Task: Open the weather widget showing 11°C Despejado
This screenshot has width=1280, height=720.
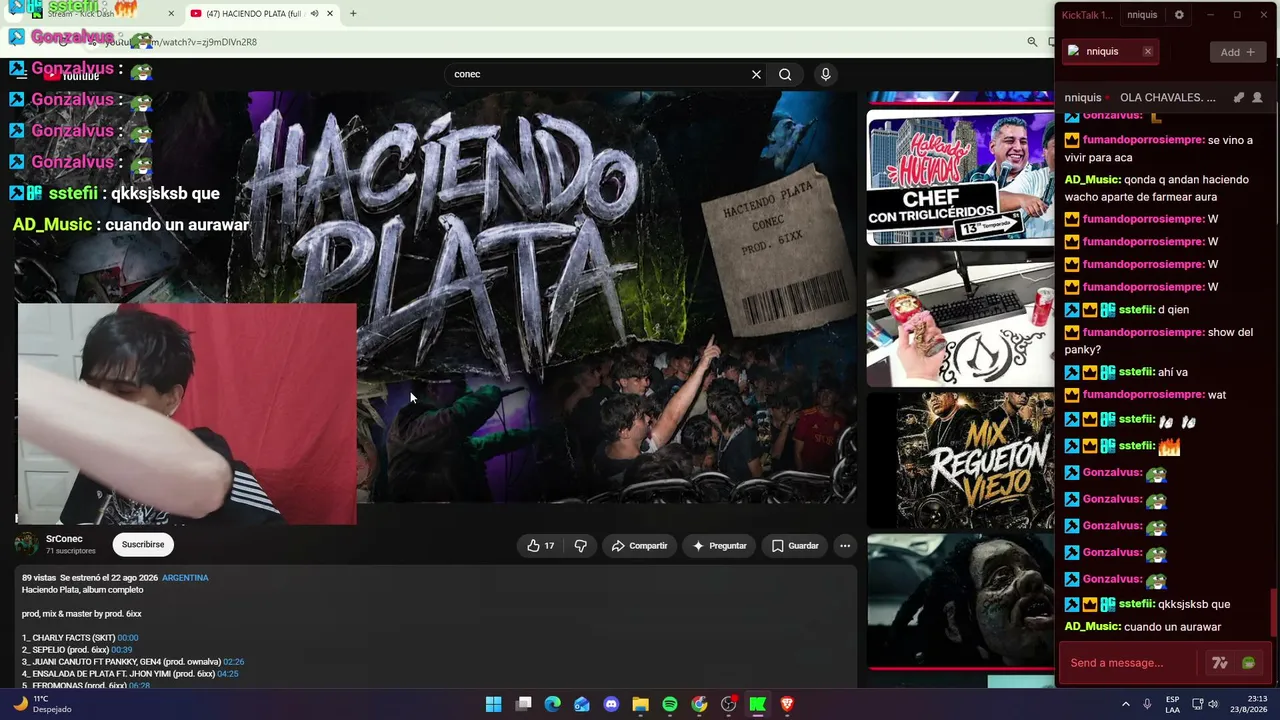Action: coord(42,704)
